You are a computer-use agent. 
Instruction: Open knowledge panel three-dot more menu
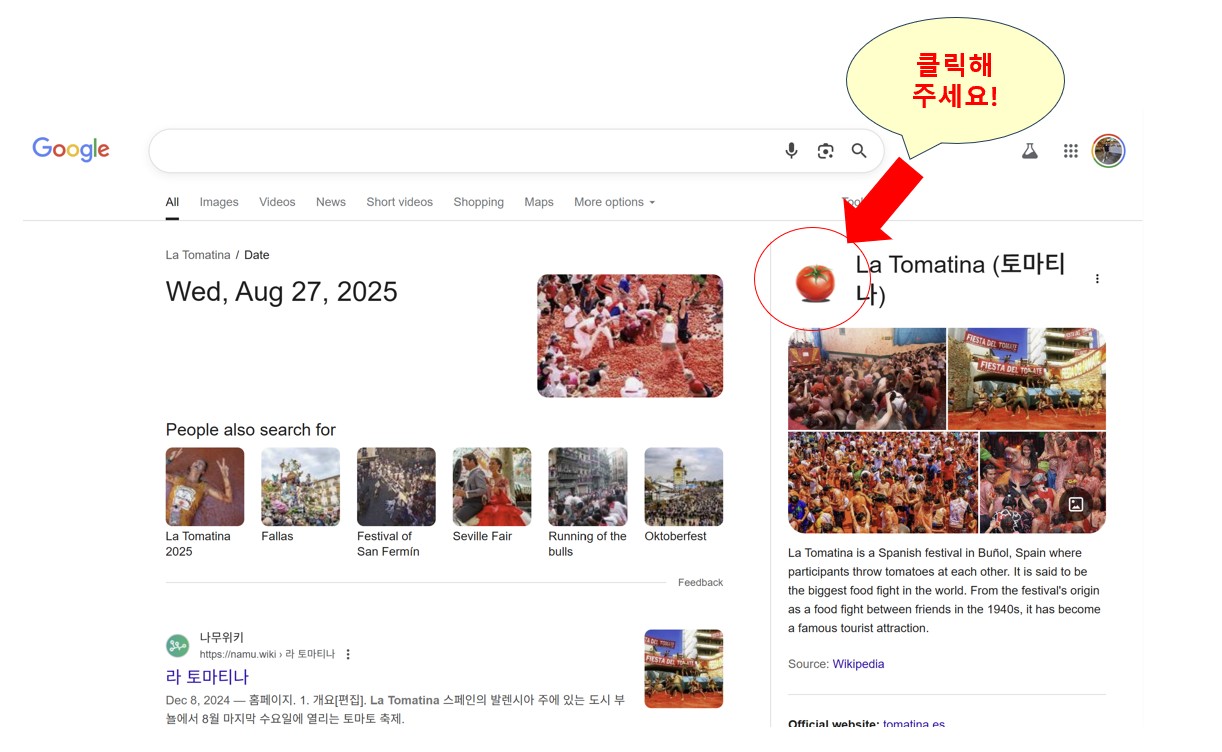click(x=1097, y=279)
